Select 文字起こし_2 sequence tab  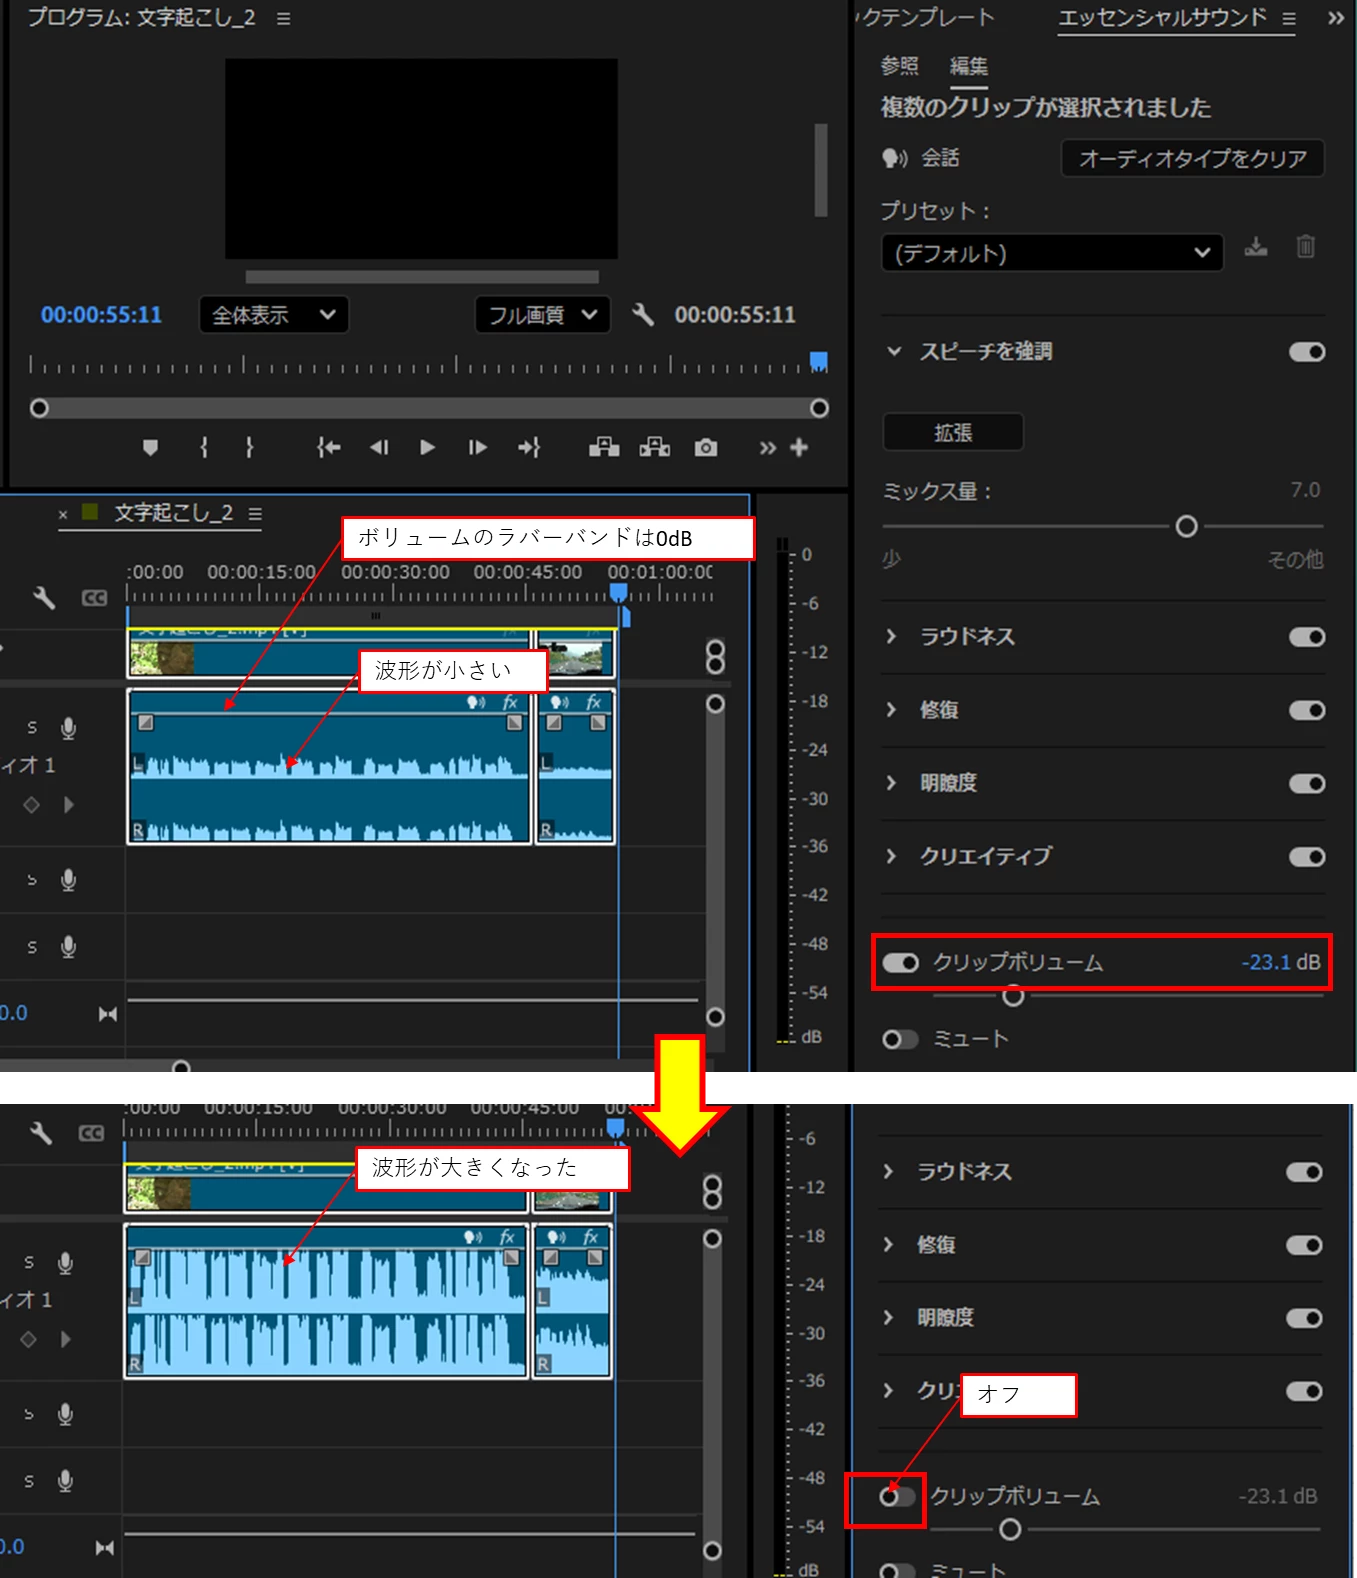174,513
